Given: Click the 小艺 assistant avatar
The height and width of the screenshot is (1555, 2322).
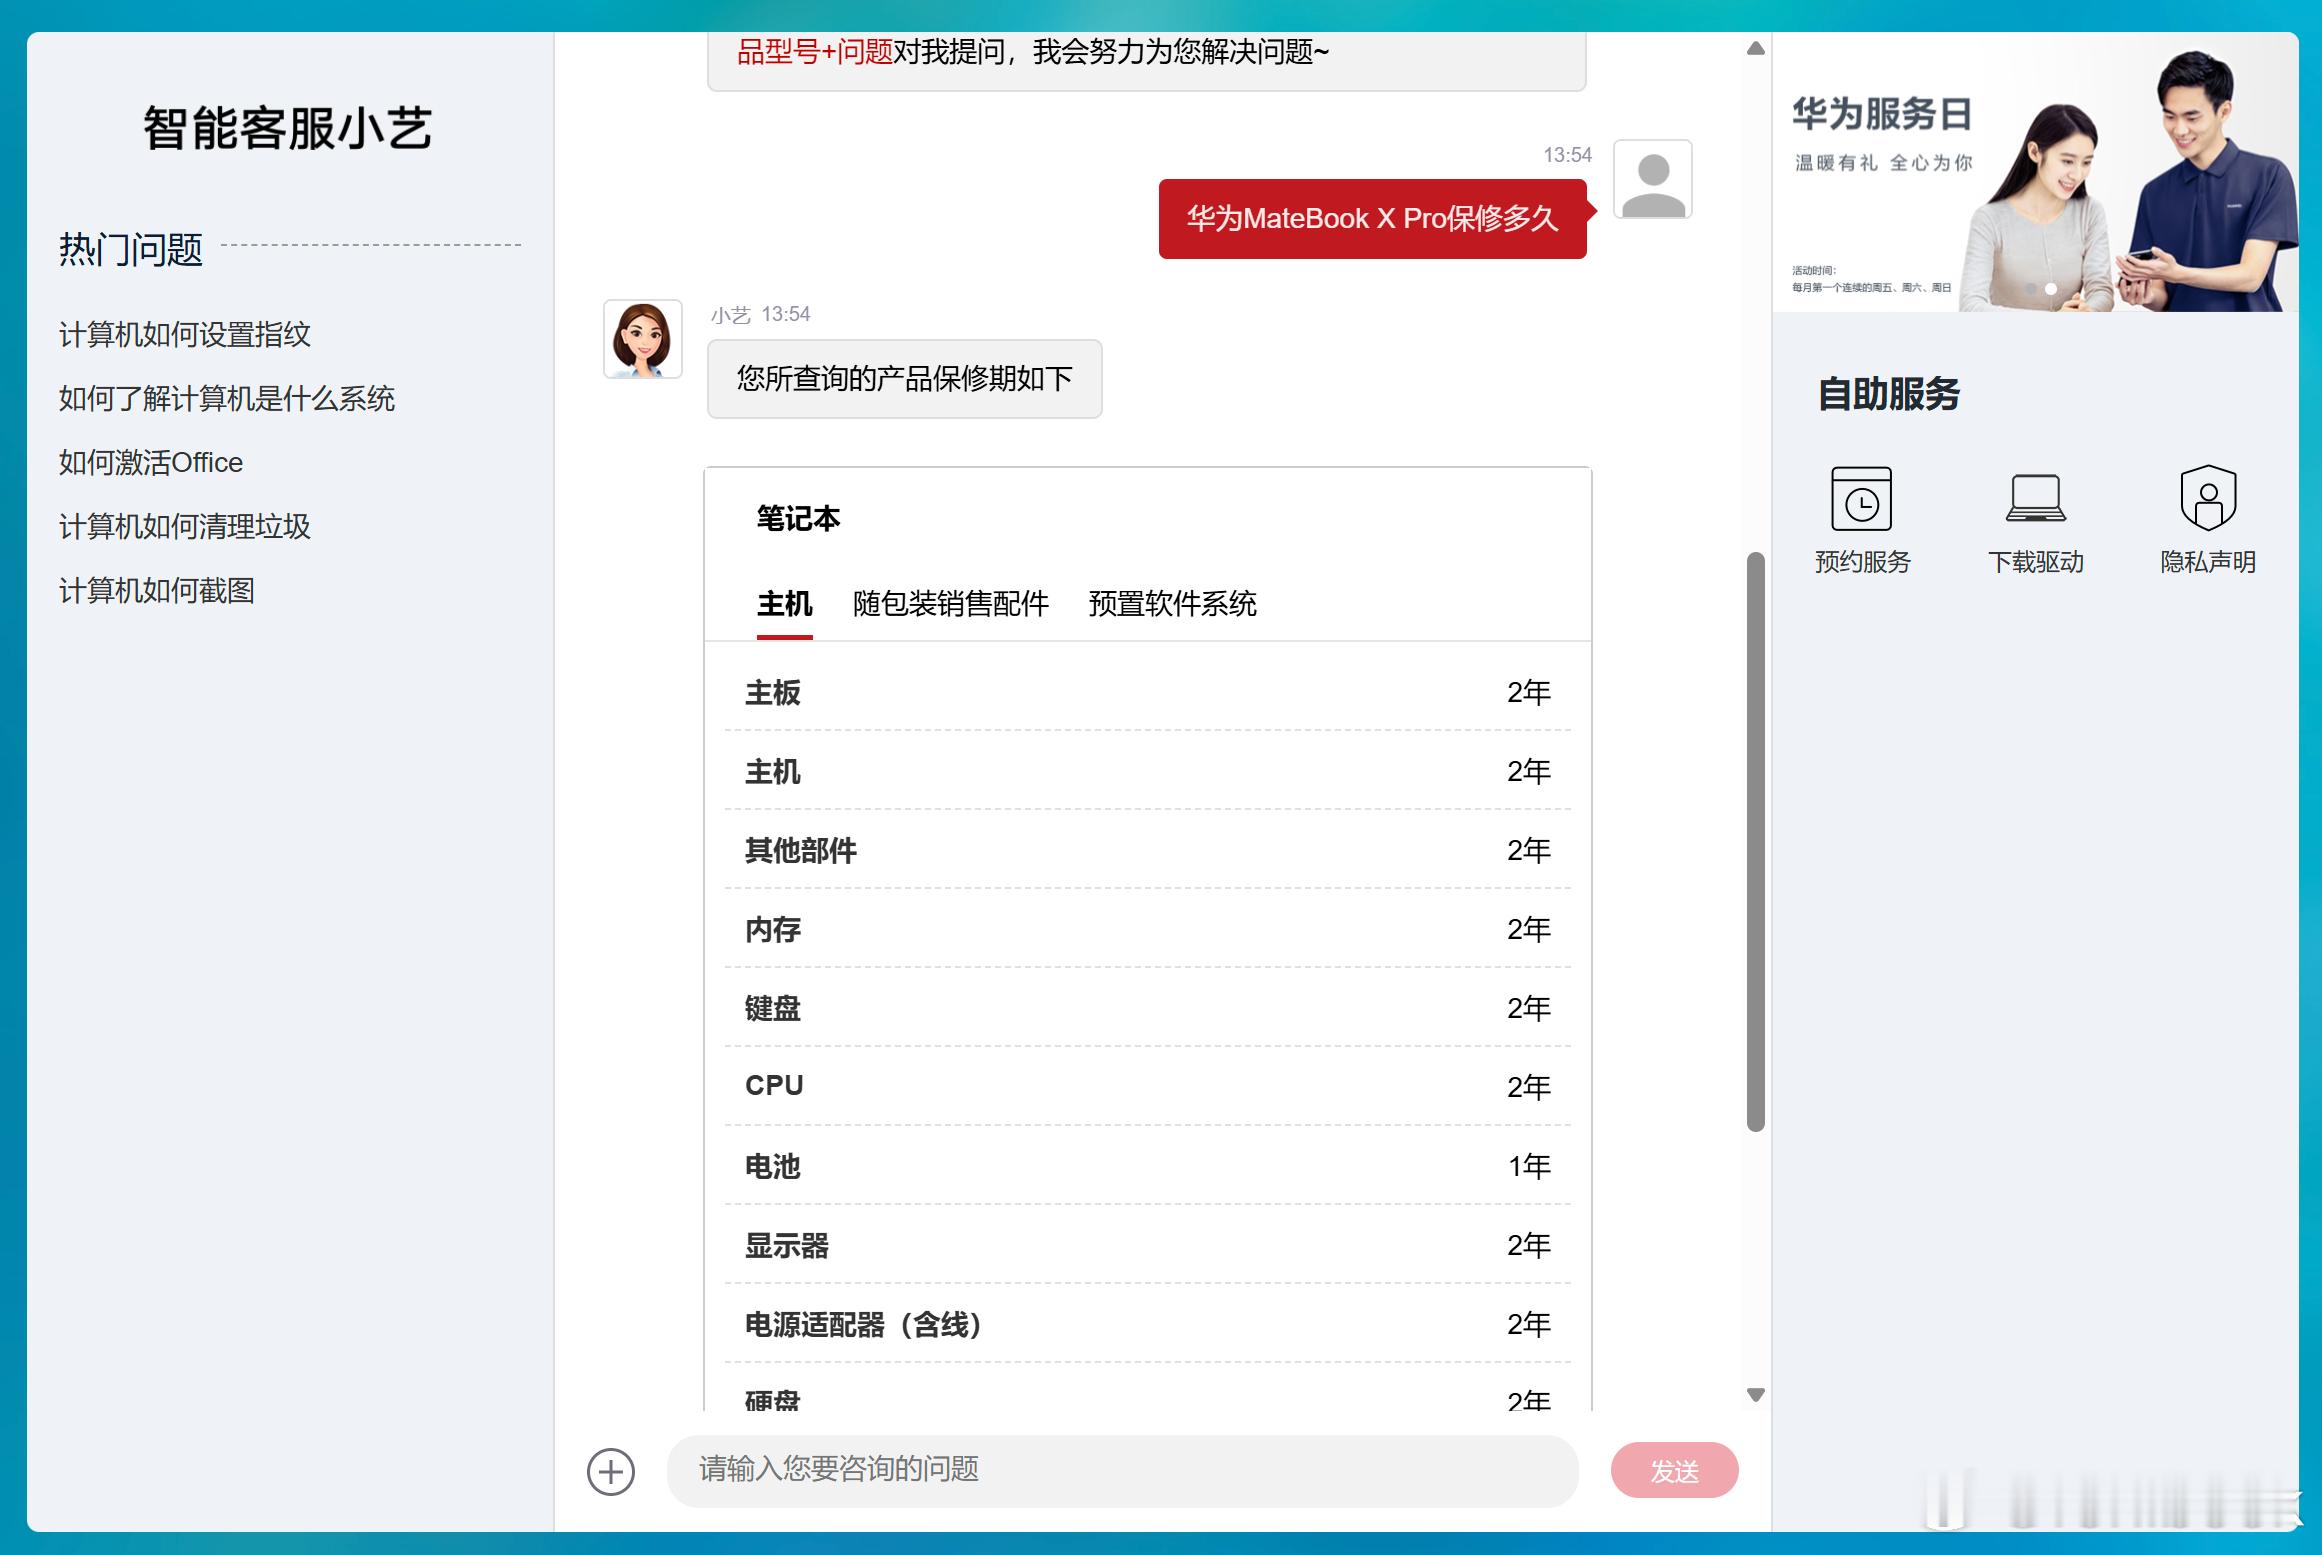Looking at the screenshot, I should [x=643, y=339].
